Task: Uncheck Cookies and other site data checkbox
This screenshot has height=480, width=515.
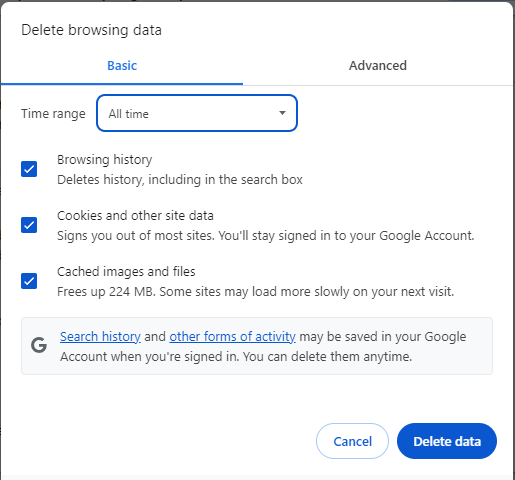Action: tap(29, 225)
